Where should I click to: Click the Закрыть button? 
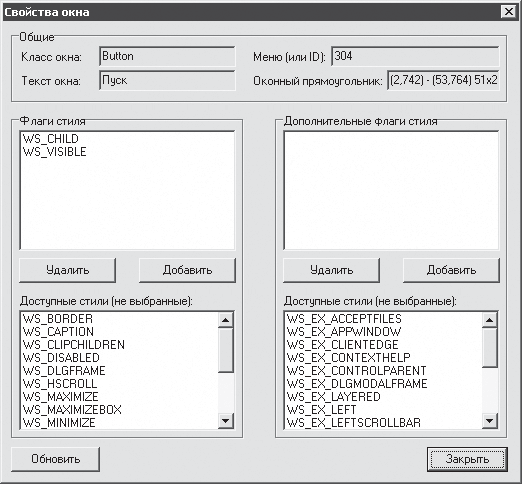point(467,459)
